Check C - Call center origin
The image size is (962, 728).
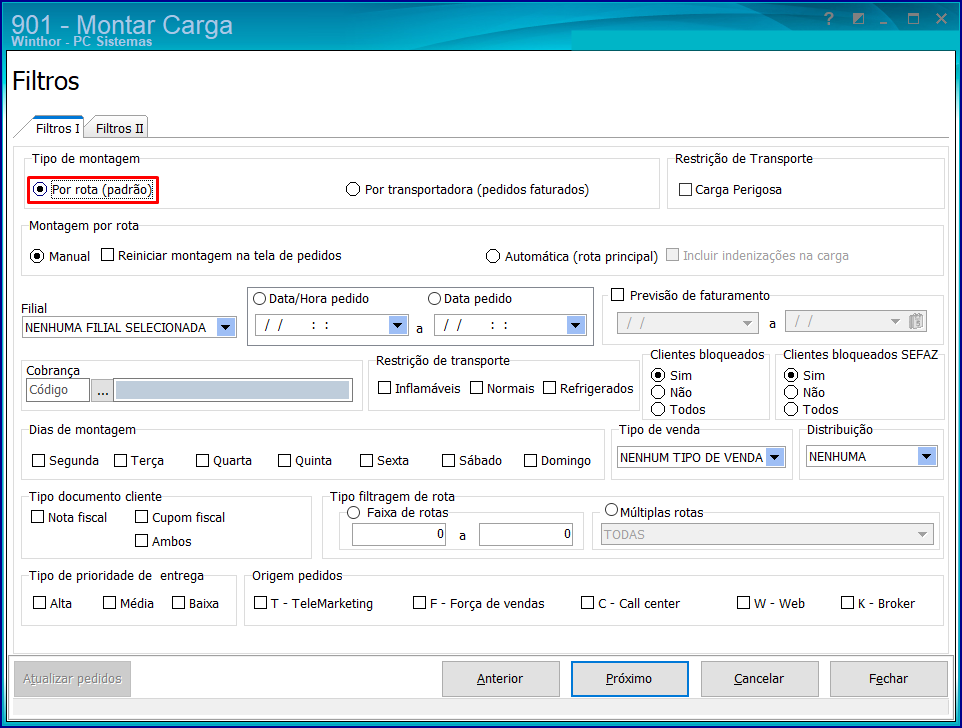tap(588, 602)
